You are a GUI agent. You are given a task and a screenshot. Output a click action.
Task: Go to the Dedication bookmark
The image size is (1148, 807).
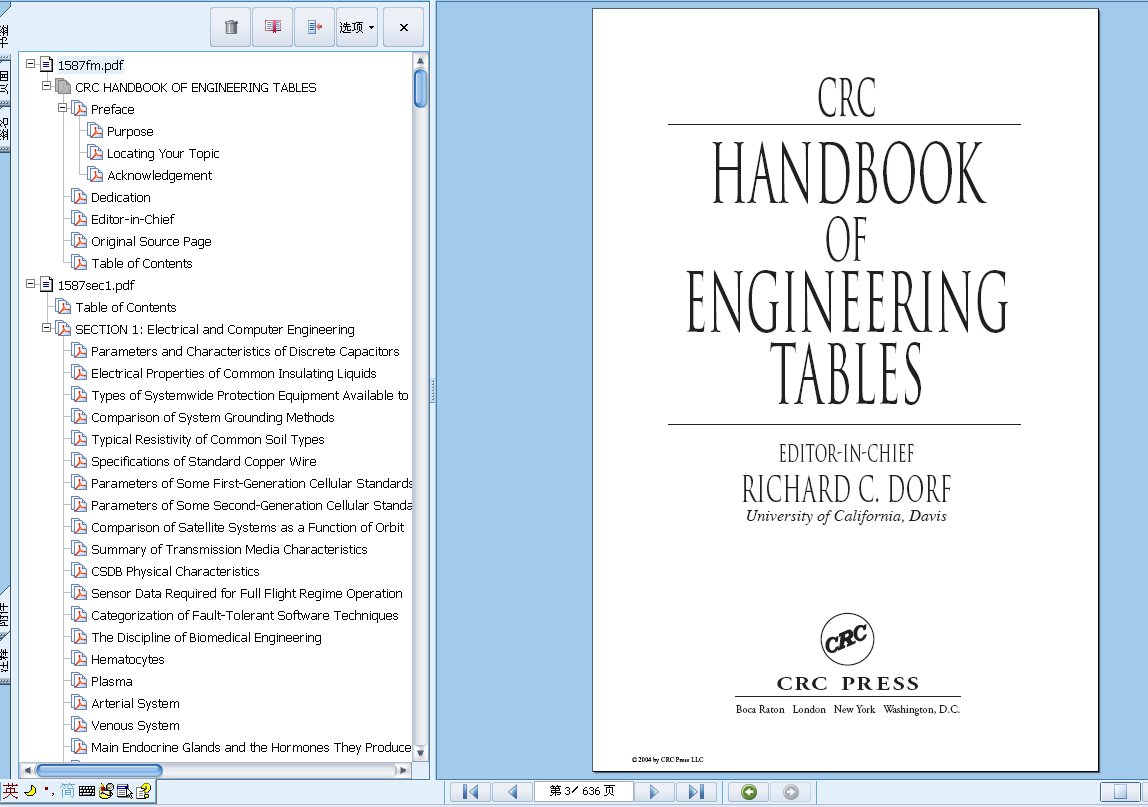point(120,198)
